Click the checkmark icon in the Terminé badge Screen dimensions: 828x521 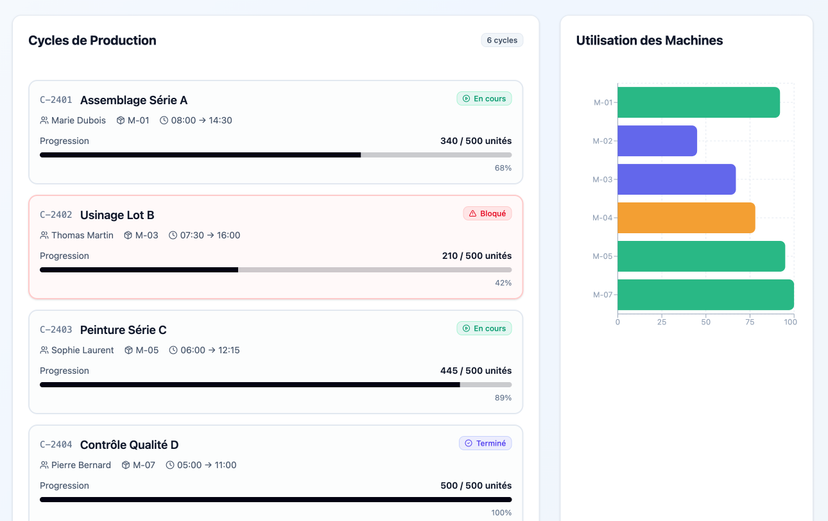click(x=468, y=444)
